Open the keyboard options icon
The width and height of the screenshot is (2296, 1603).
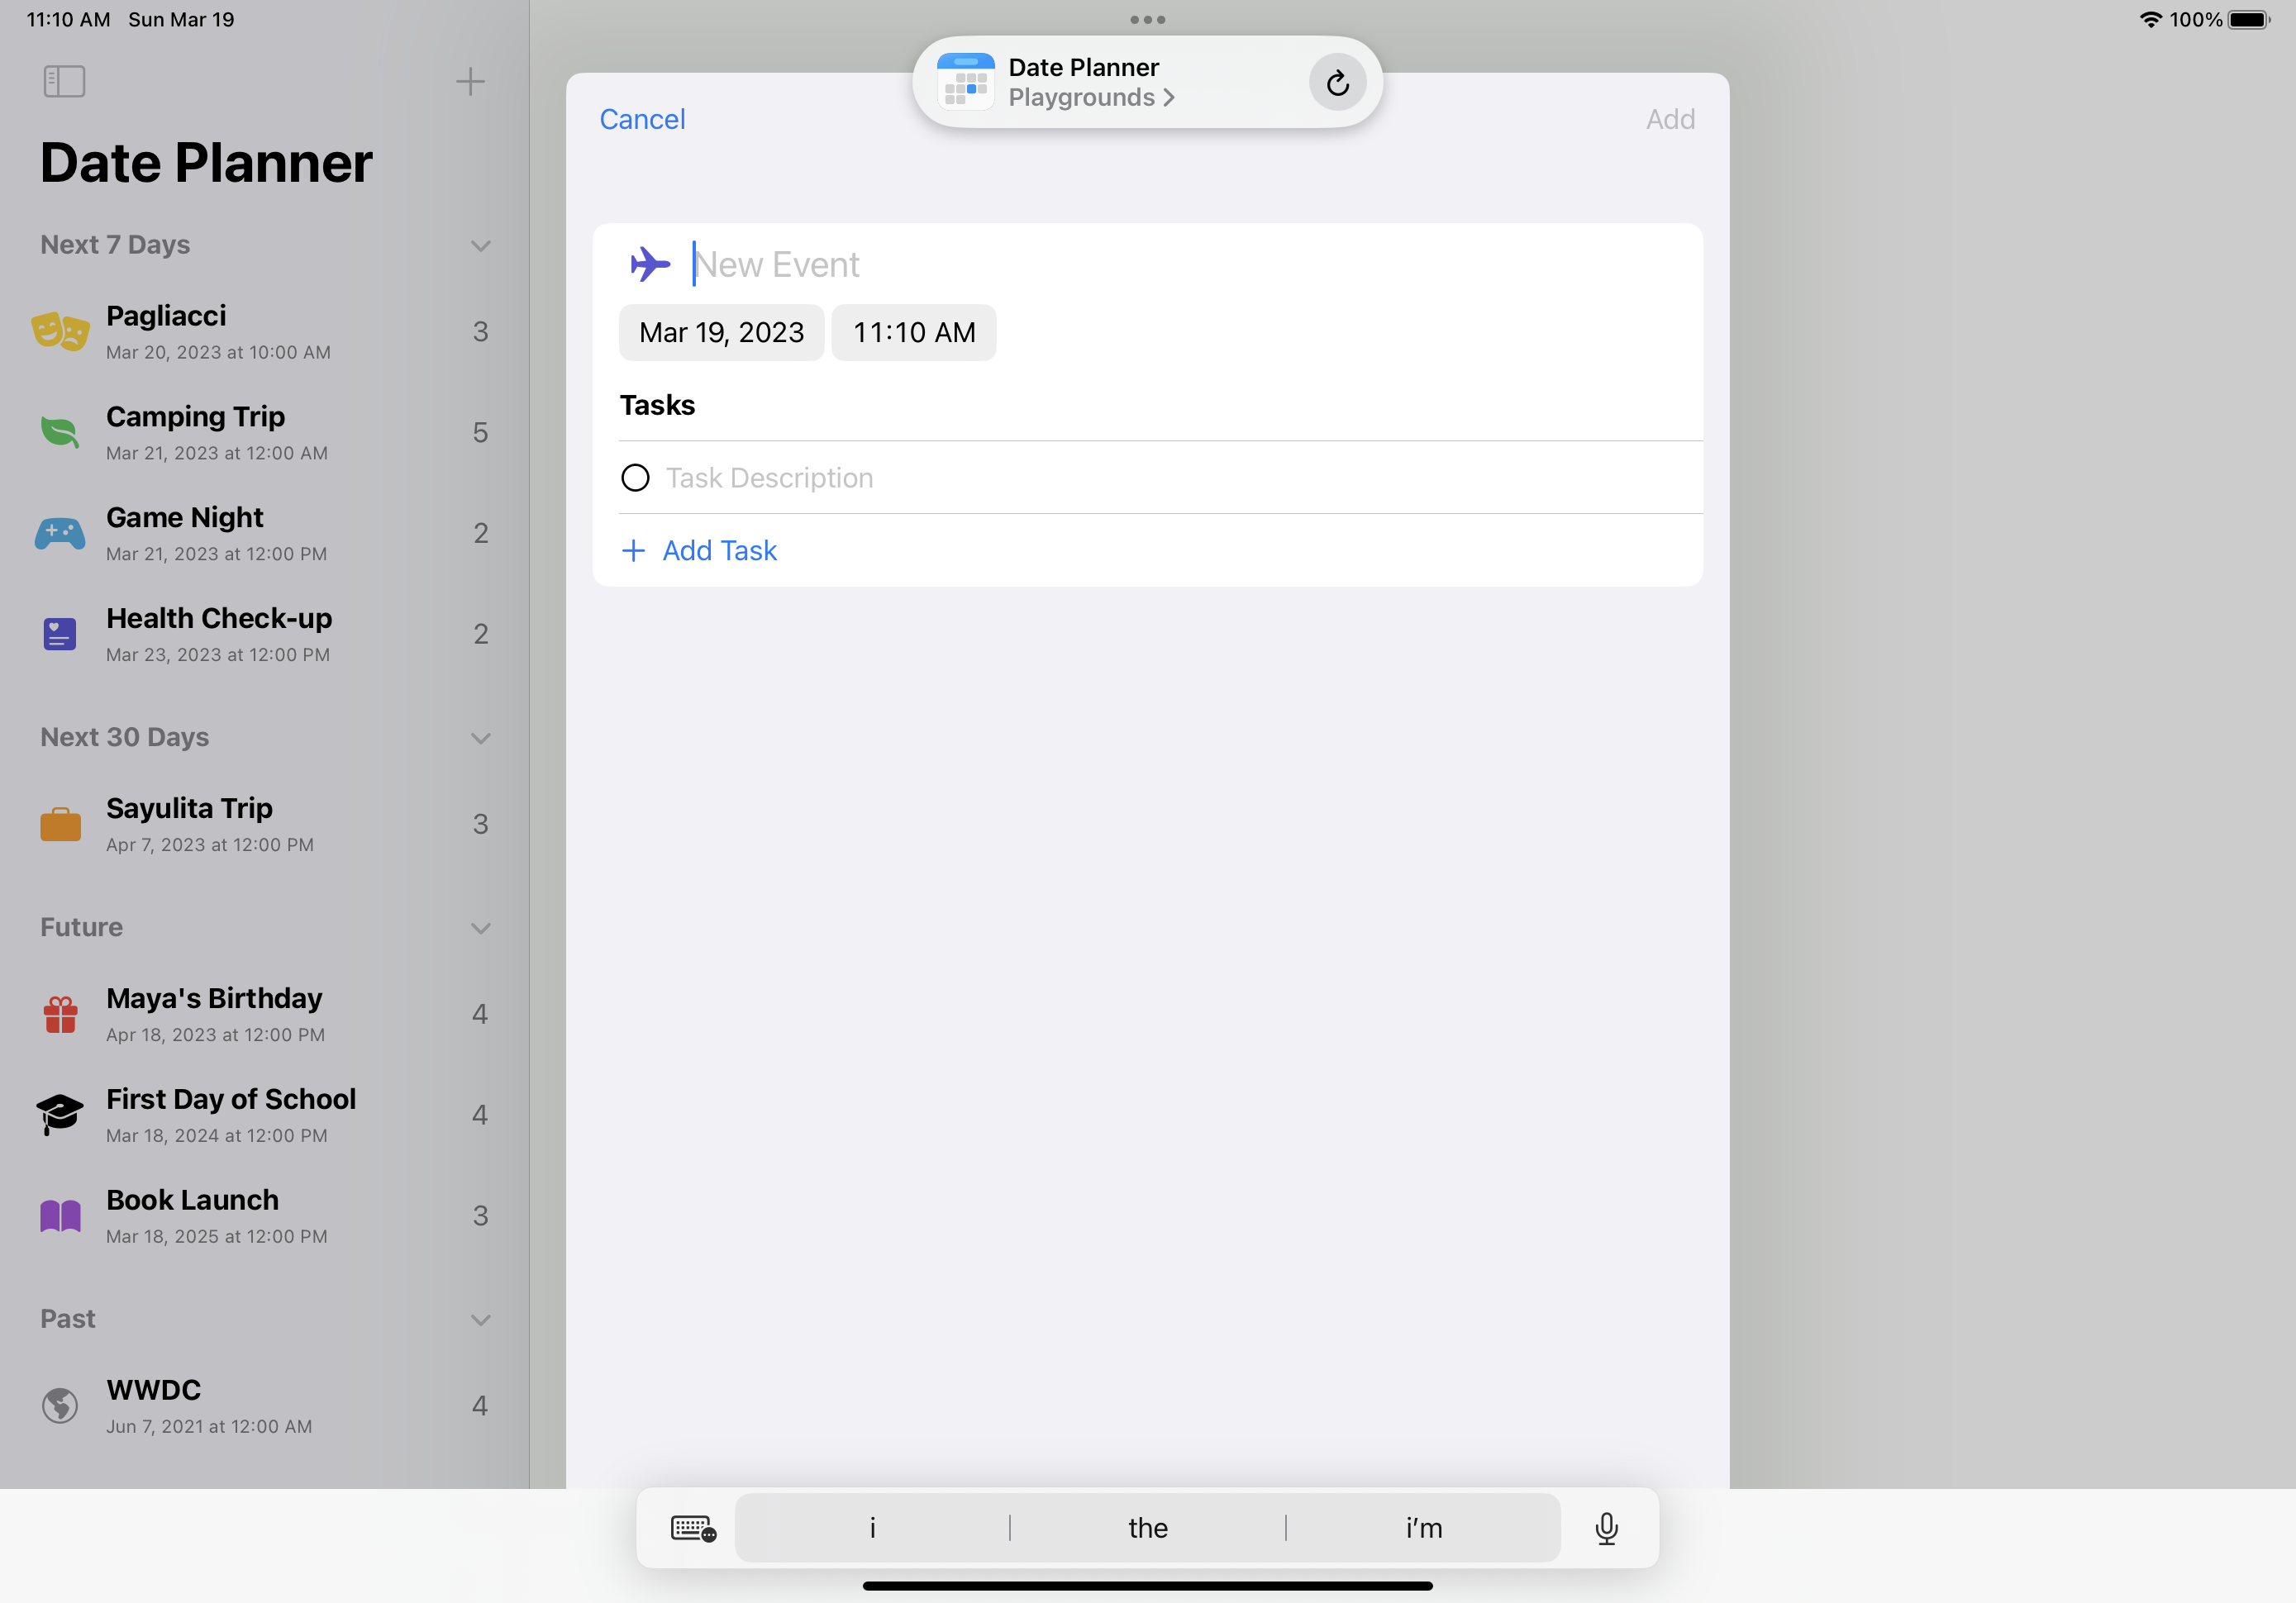click(692, 1527)
